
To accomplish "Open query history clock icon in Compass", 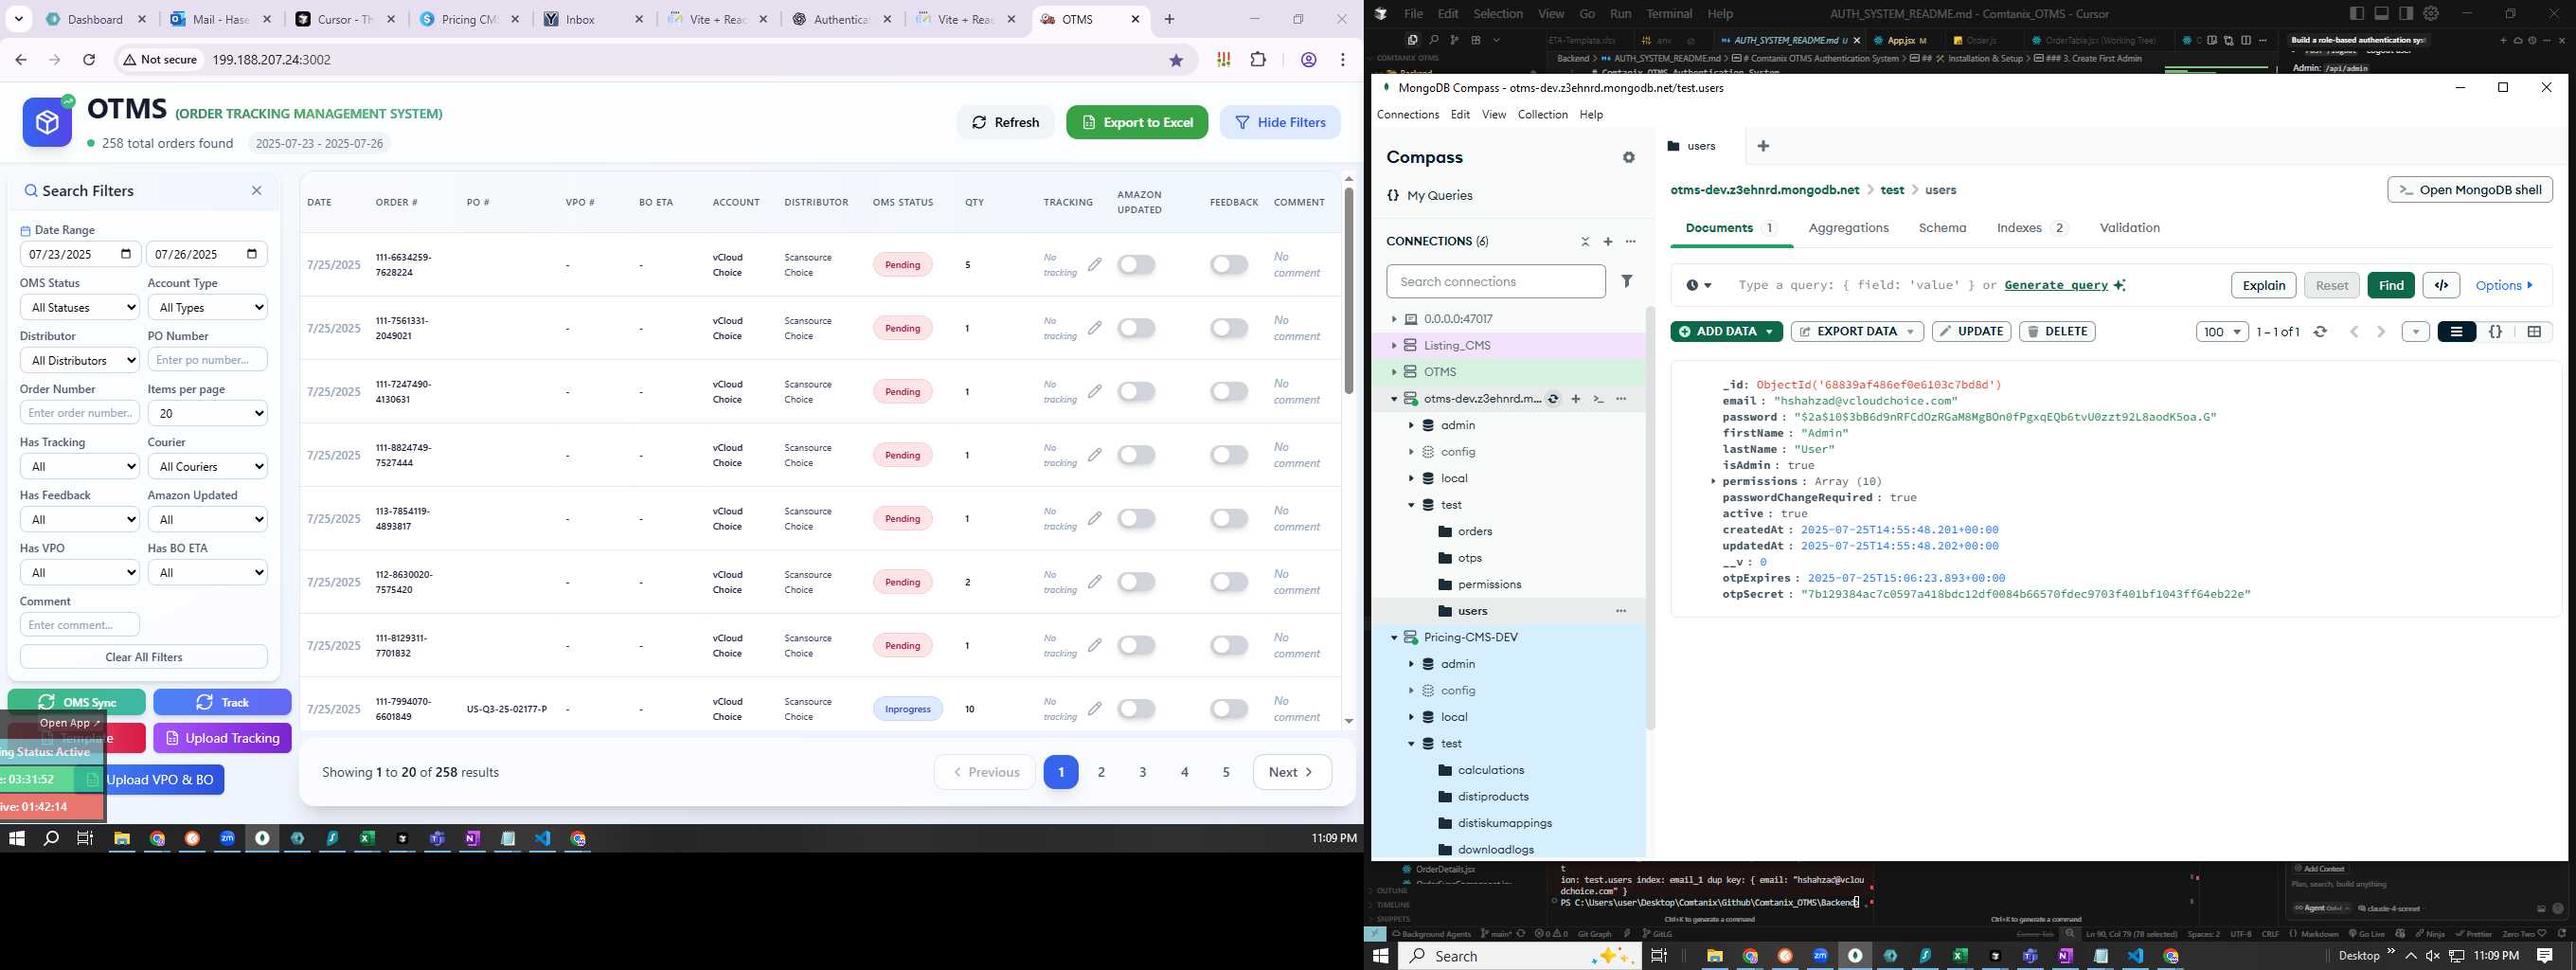I will tap(1698, 286).
